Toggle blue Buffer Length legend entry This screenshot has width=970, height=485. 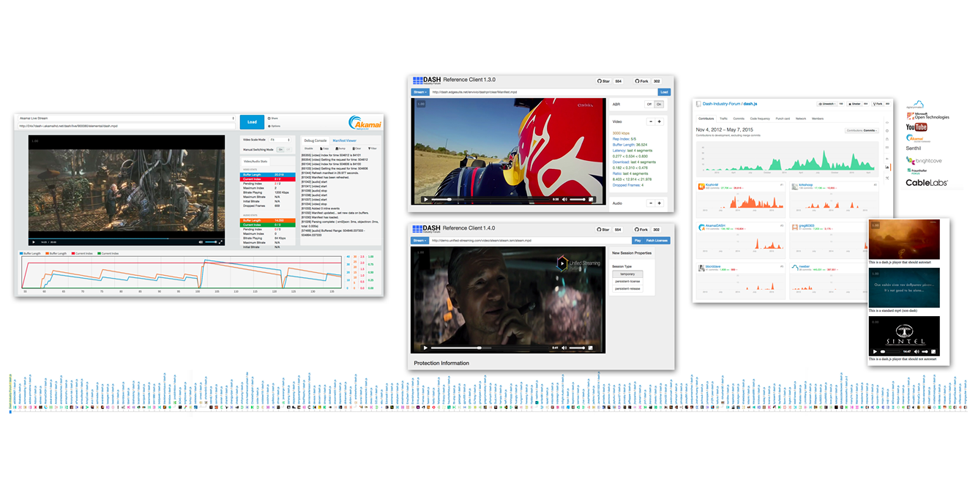28,254
